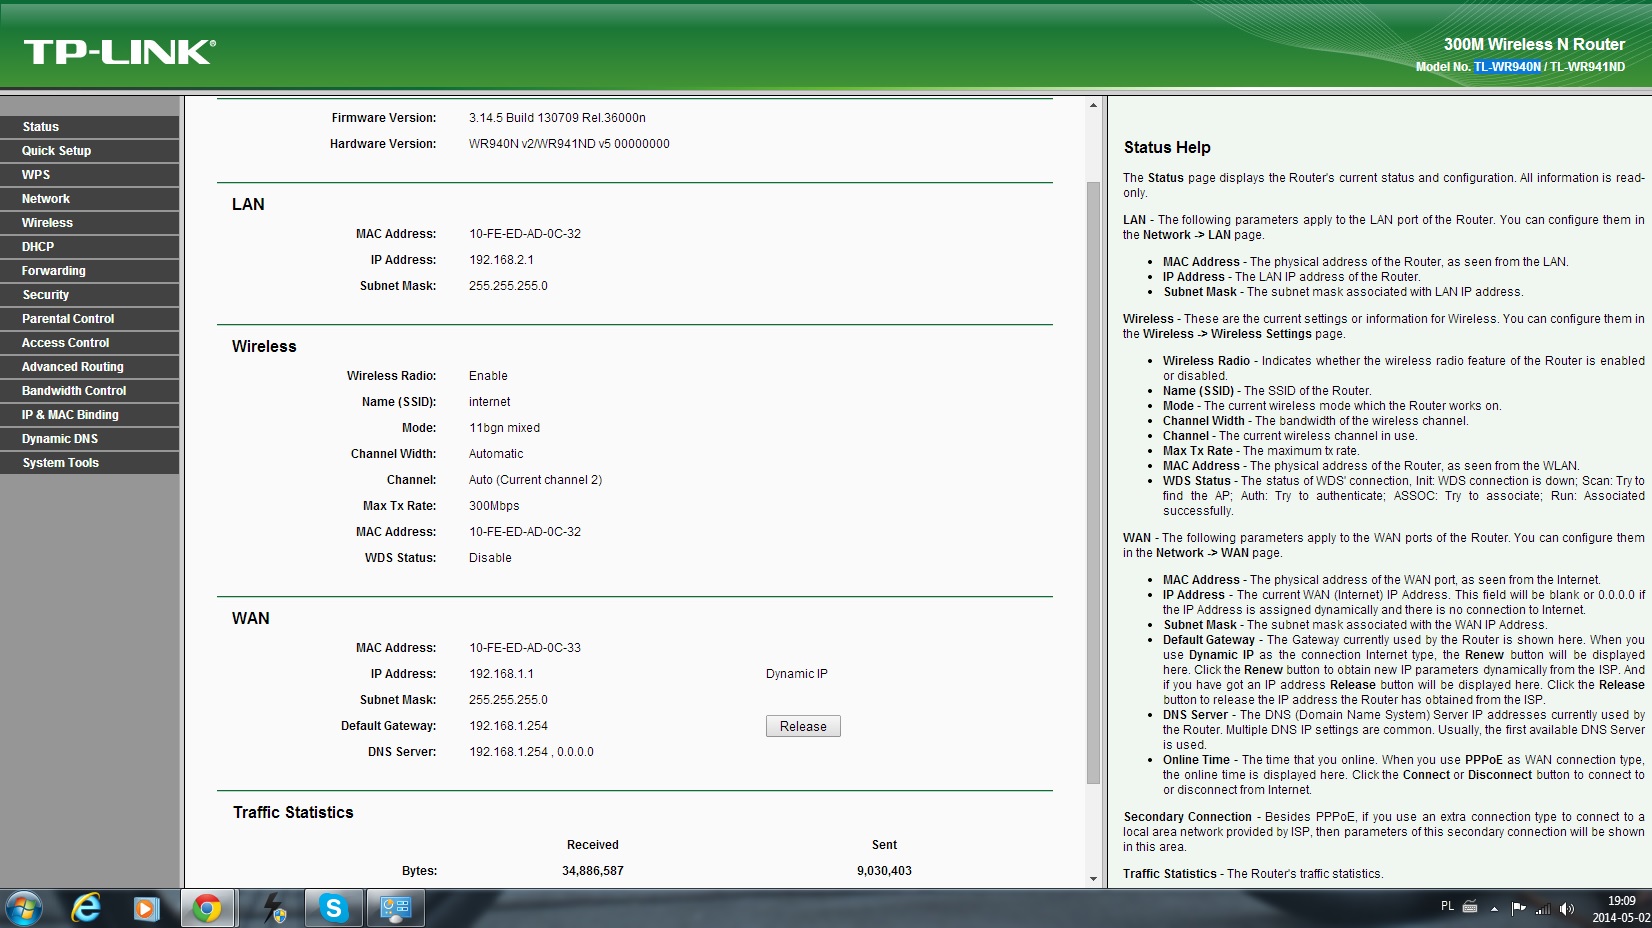
Task: Click the SSID value "internet"
Action: (x=489, y=402)
